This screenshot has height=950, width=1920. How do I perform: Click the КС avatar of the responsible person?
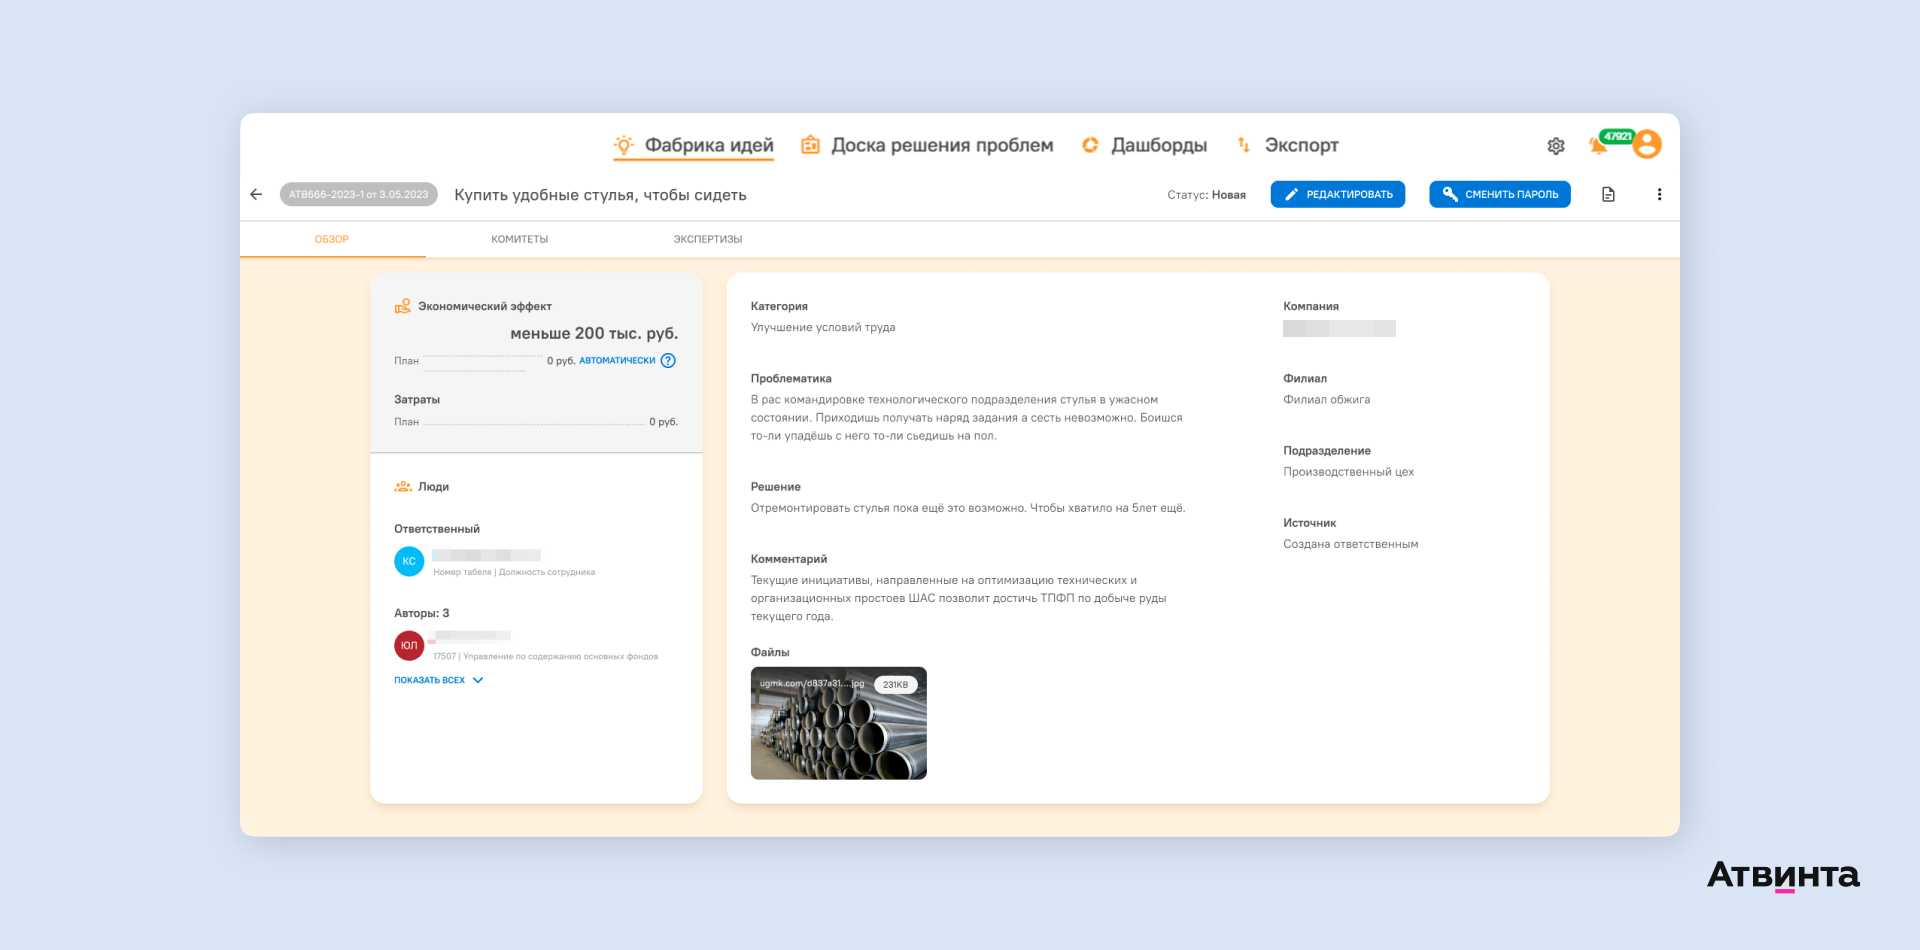pyautogui.click(x=409, y=561)
